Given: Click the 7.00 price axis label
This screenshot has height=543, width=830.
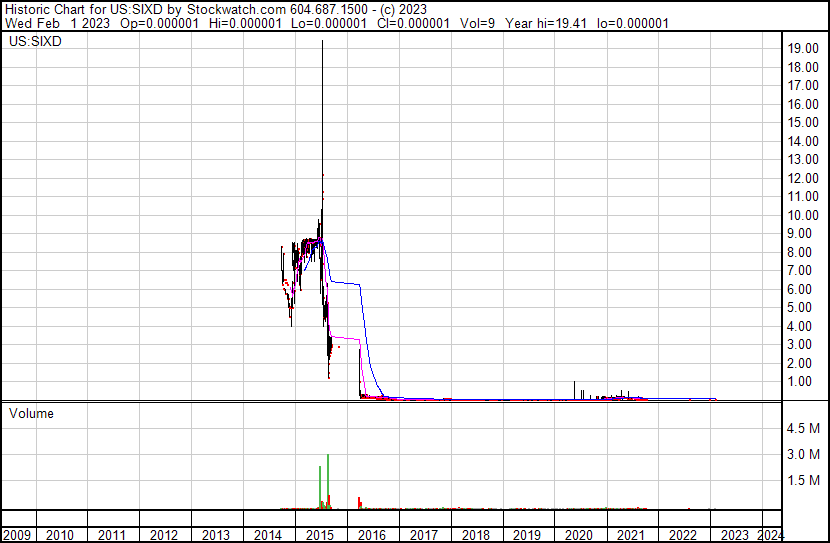Looking at the screenshot, I should [x=799, y=271].
